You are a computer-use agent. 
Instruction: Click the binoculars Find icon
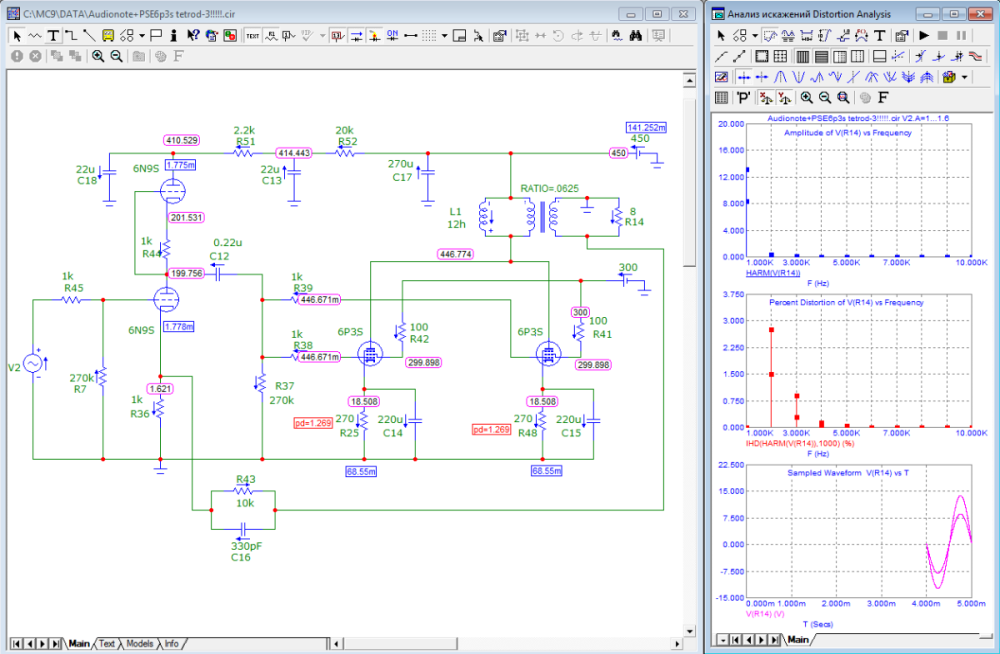pyautogui.click(x=634, y=35)
